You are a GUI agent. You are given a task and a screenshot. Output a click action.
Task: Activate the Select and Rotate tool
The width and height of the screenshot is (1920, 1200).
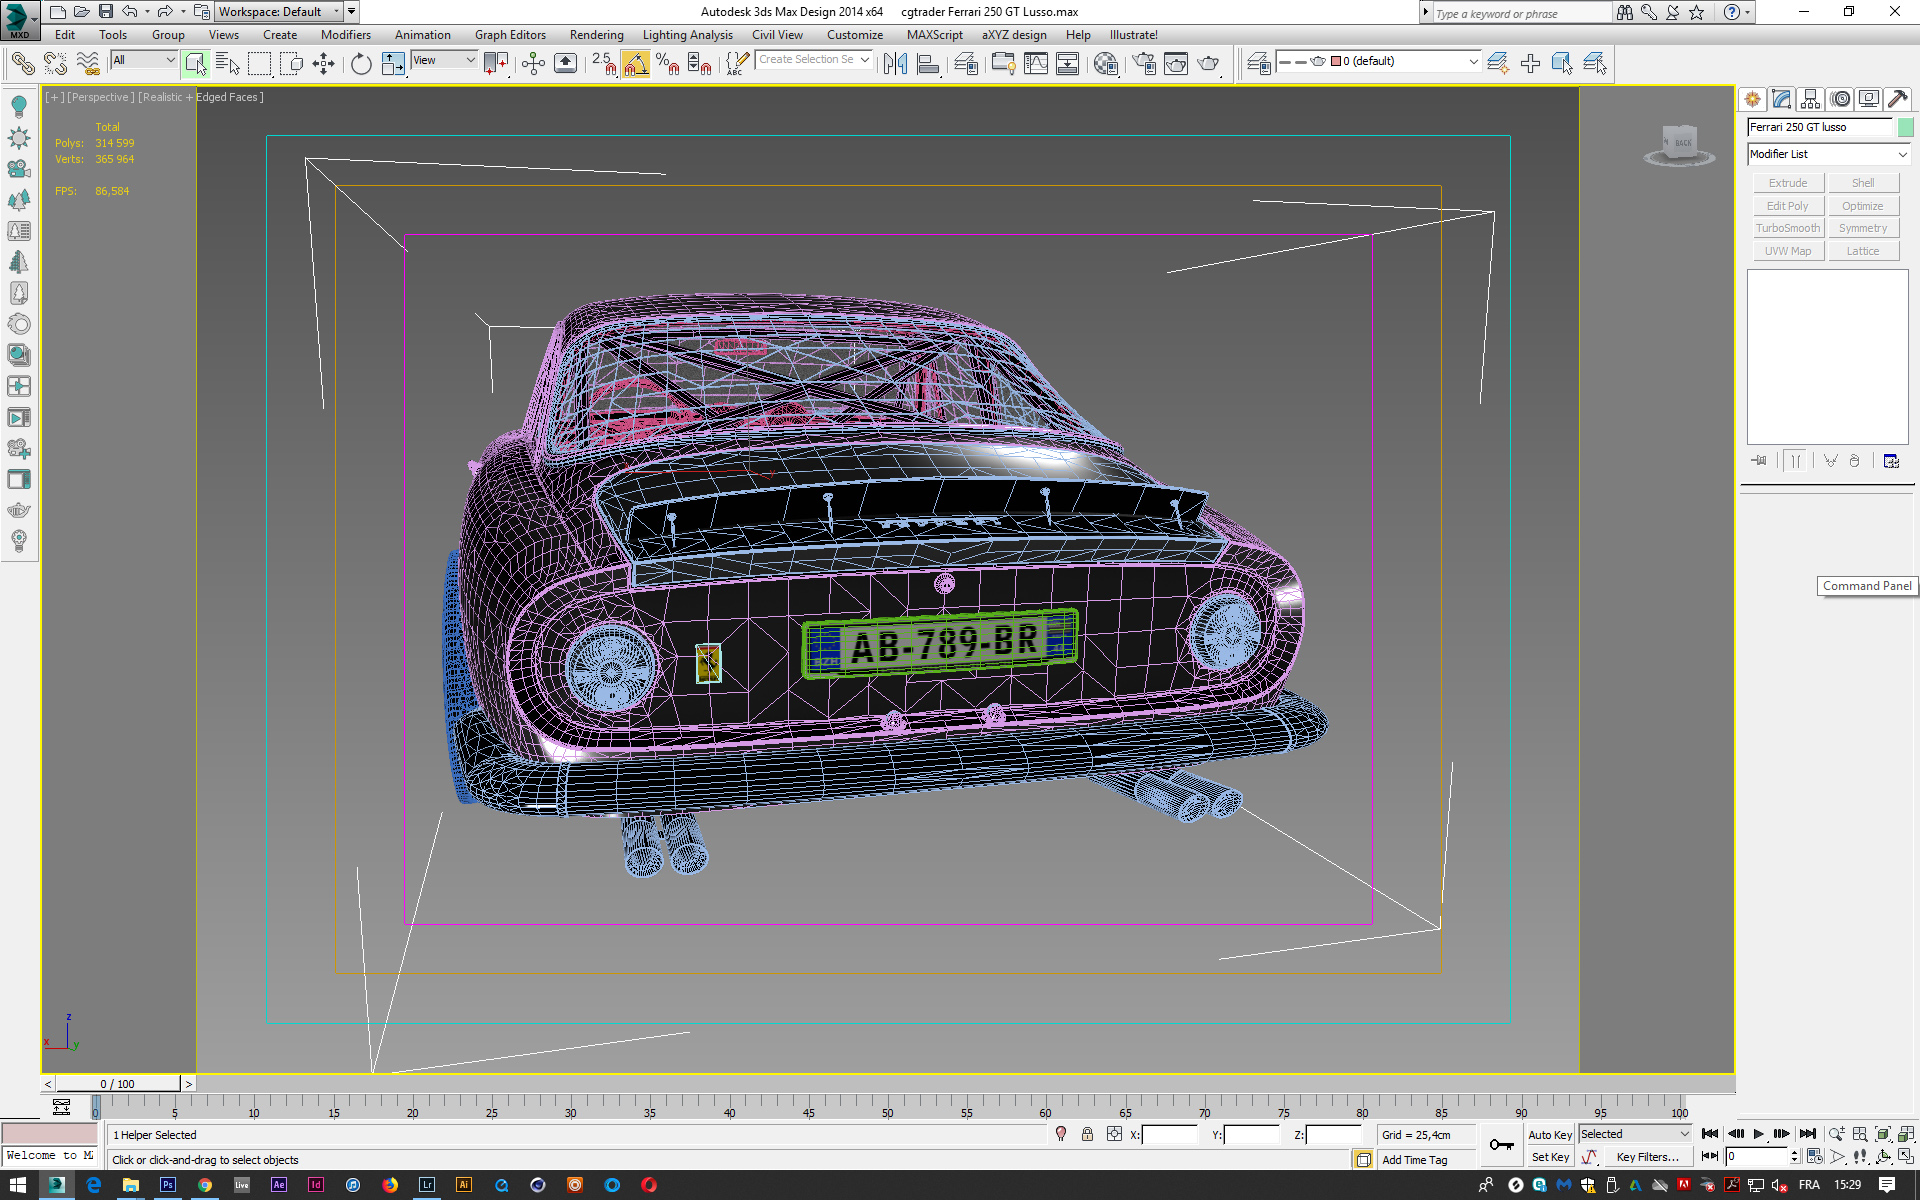[361, 64]
